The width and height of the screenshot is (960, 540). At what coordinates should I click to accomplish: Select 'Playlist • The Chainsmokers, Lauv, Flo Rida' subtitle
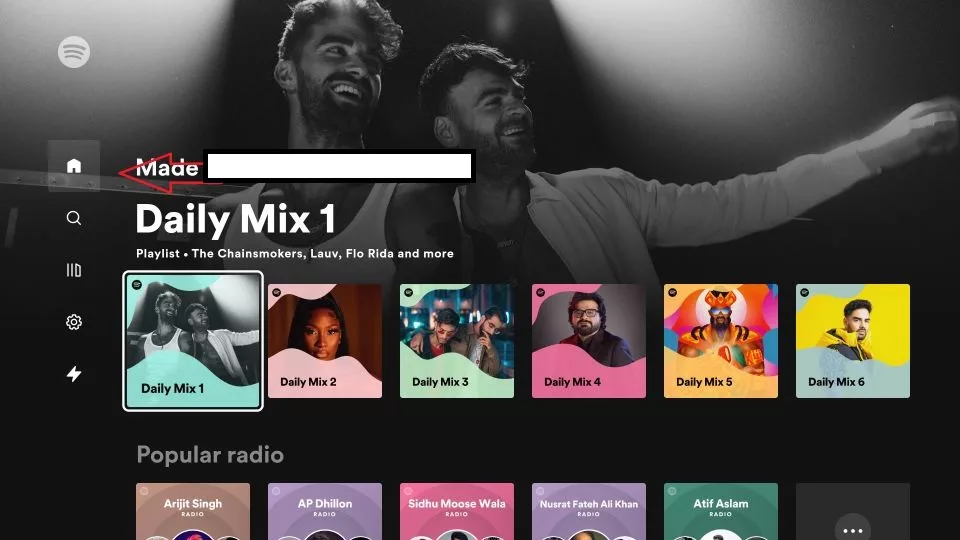(x=294, y=253)
